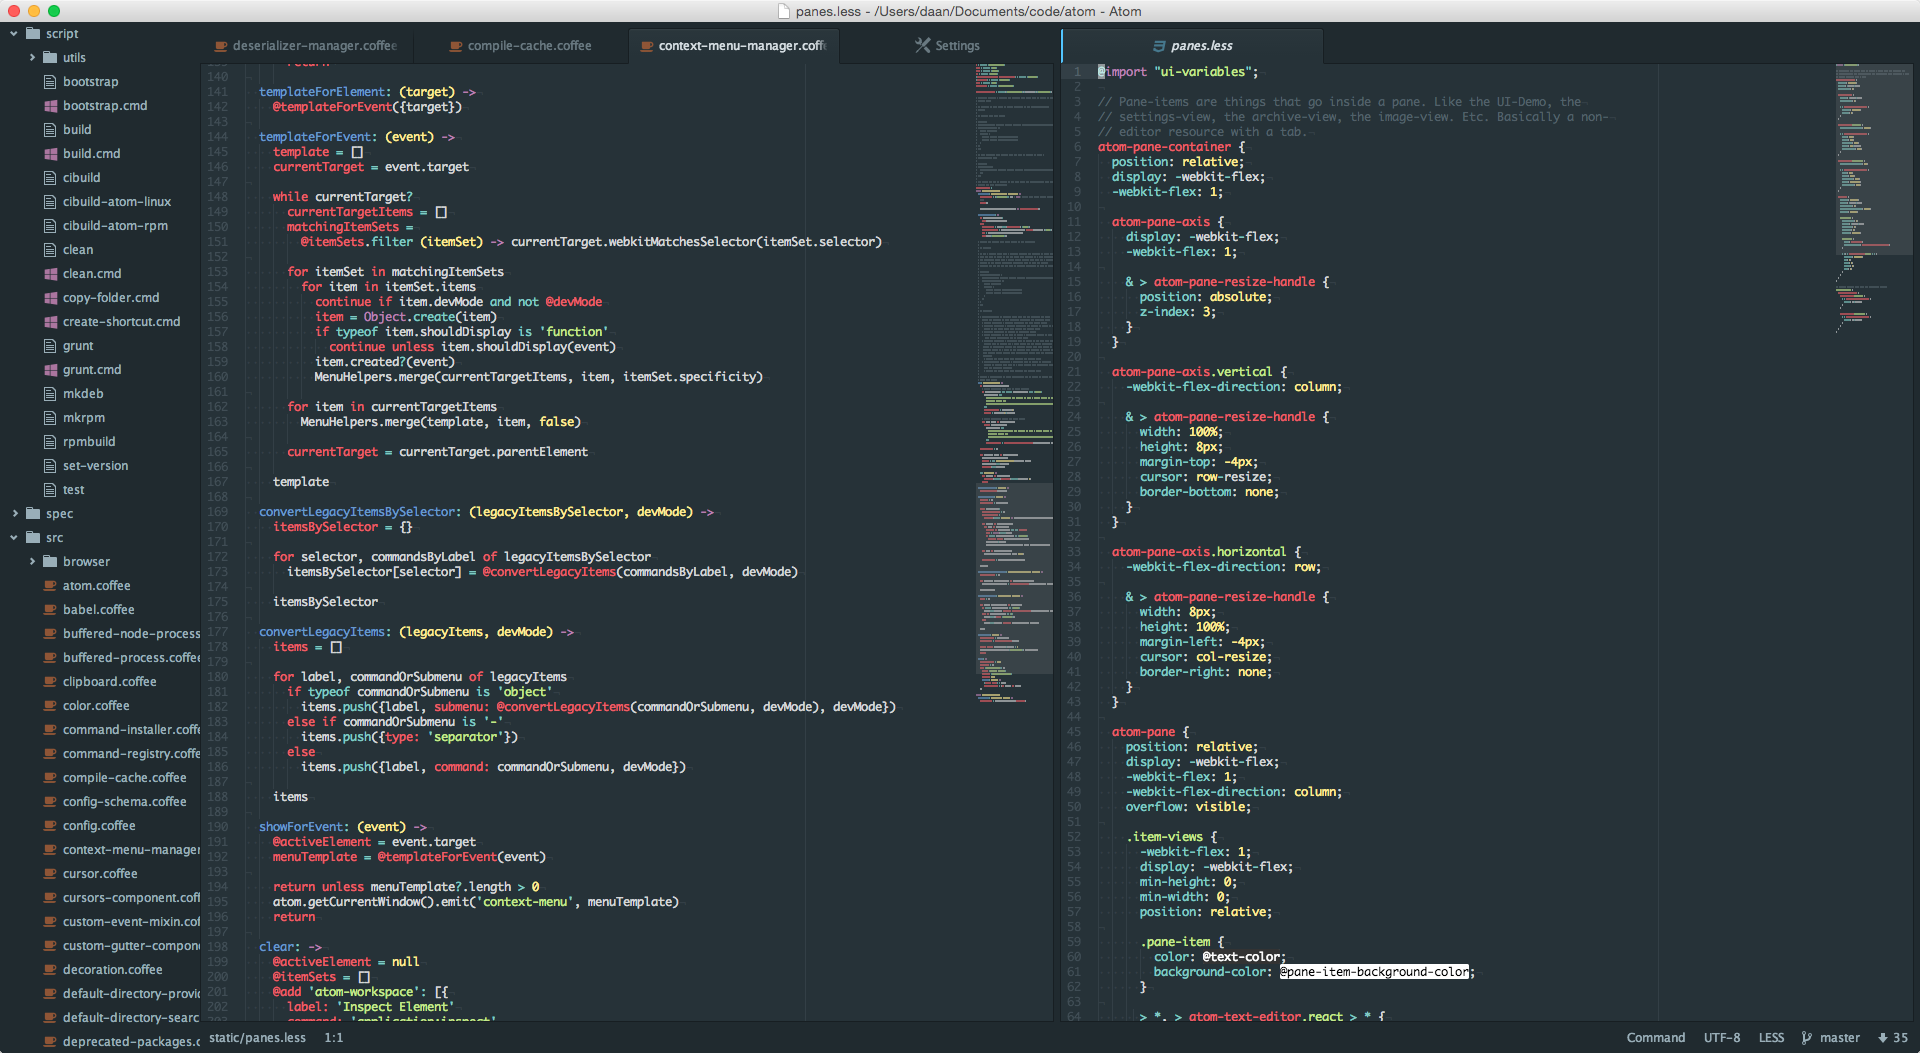Click the spec folder icon
This screenshot has width=1920, height=1053.
point(33,514)
